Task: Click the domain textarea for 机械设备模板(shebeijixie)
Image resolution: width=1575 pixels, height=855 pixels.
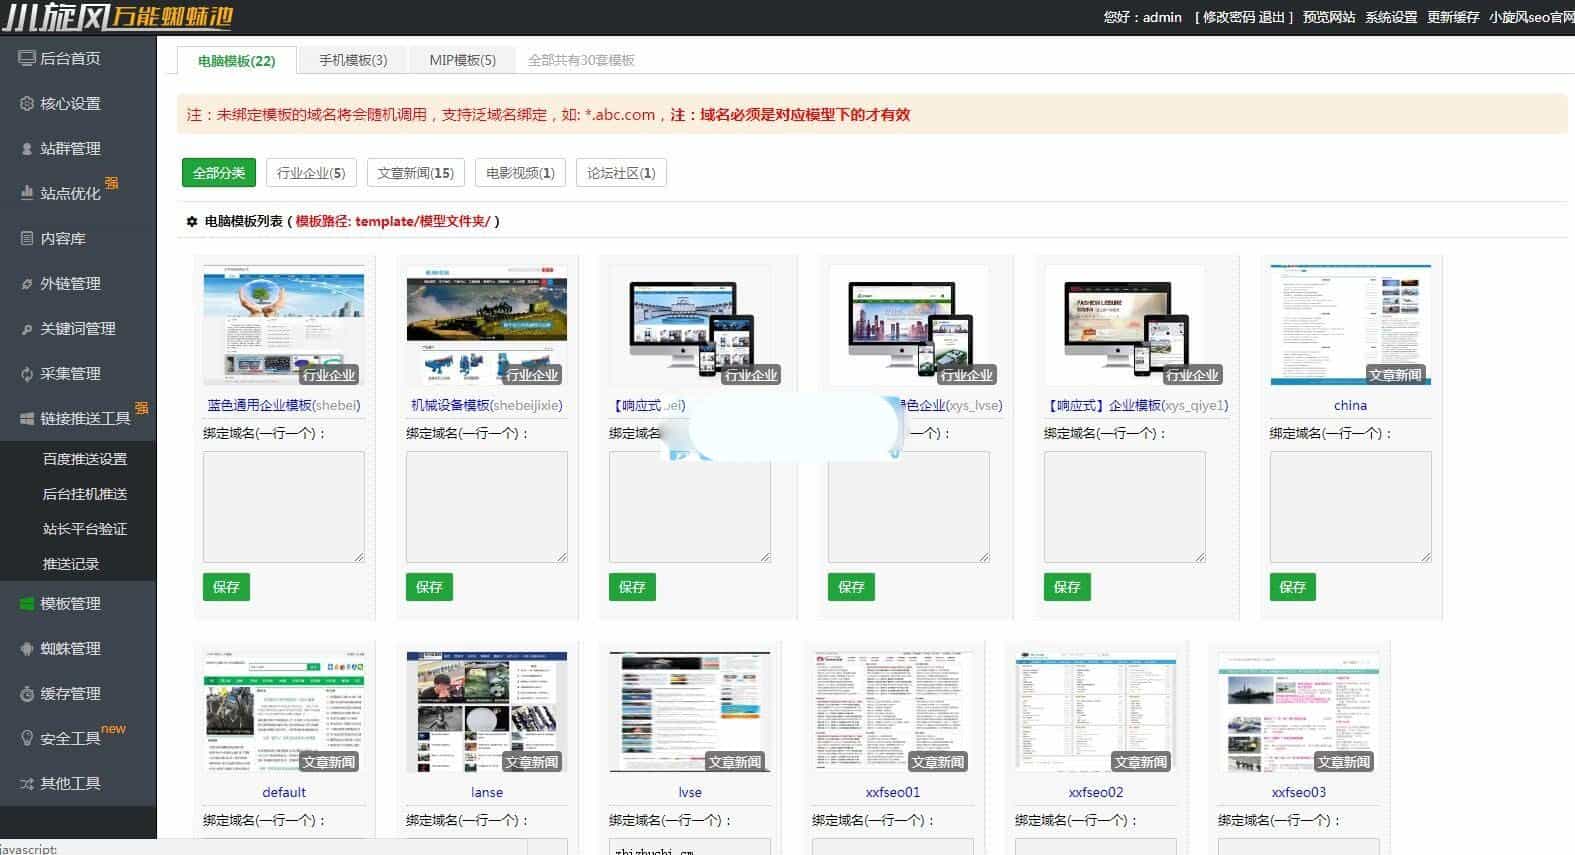Action: (x=487, y=507)
